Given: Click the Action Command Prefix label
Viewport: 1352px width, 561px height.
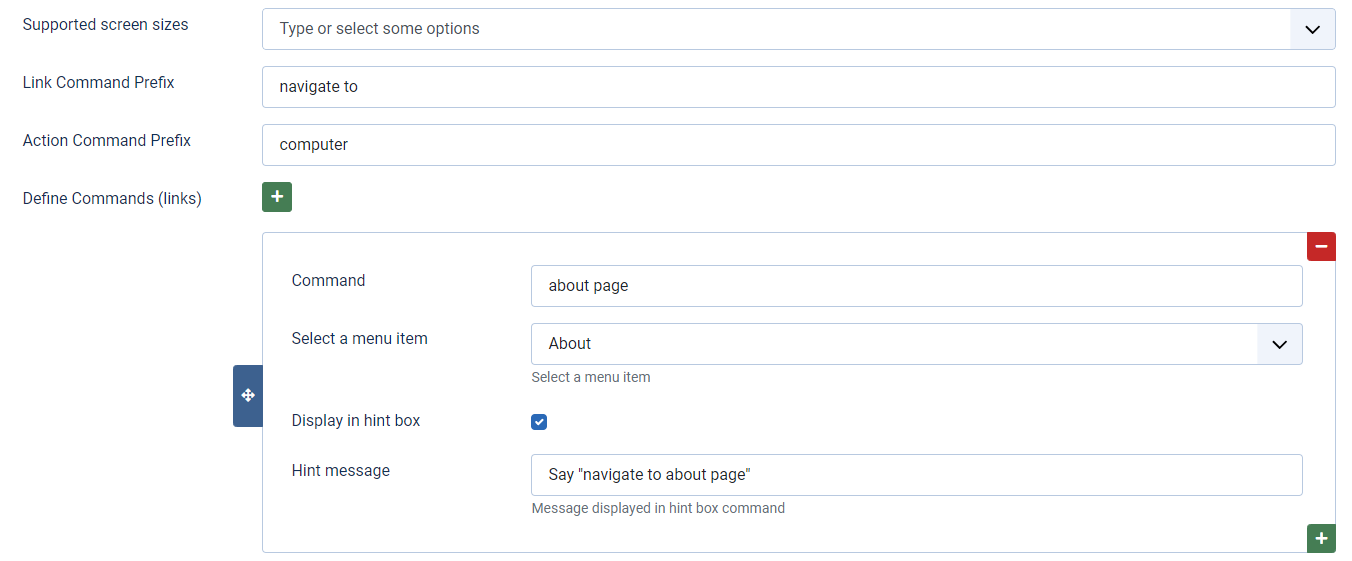Looking at the screenshot, I should coord(107,140).
